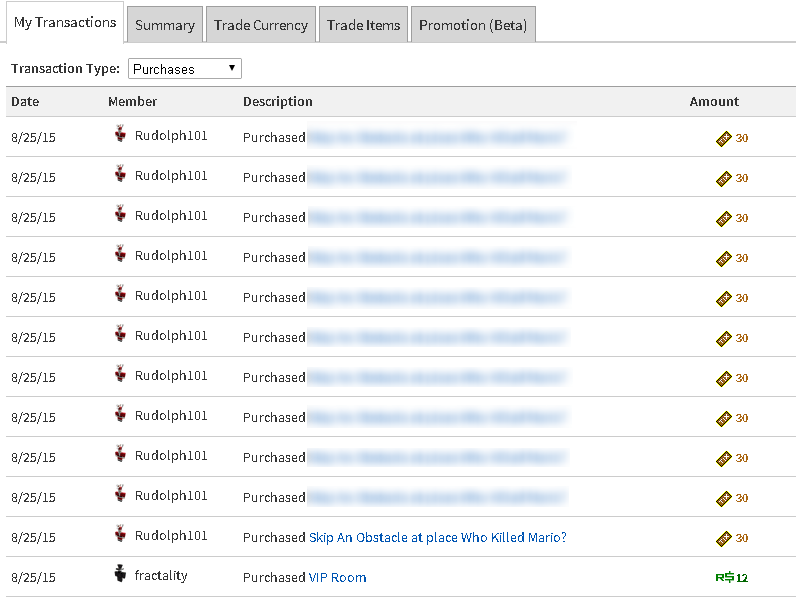Go to the Trade Items tab
Viewport: 796px width, 597px height.
pos(364,25)
